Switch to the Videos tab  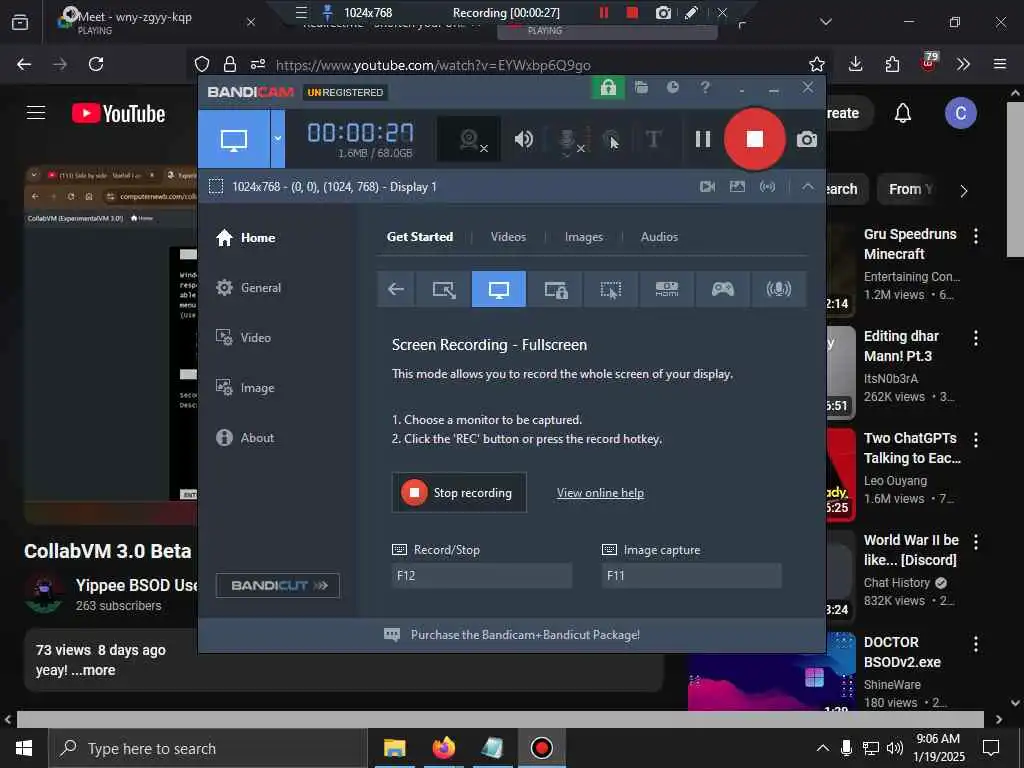tap(508, 237)
